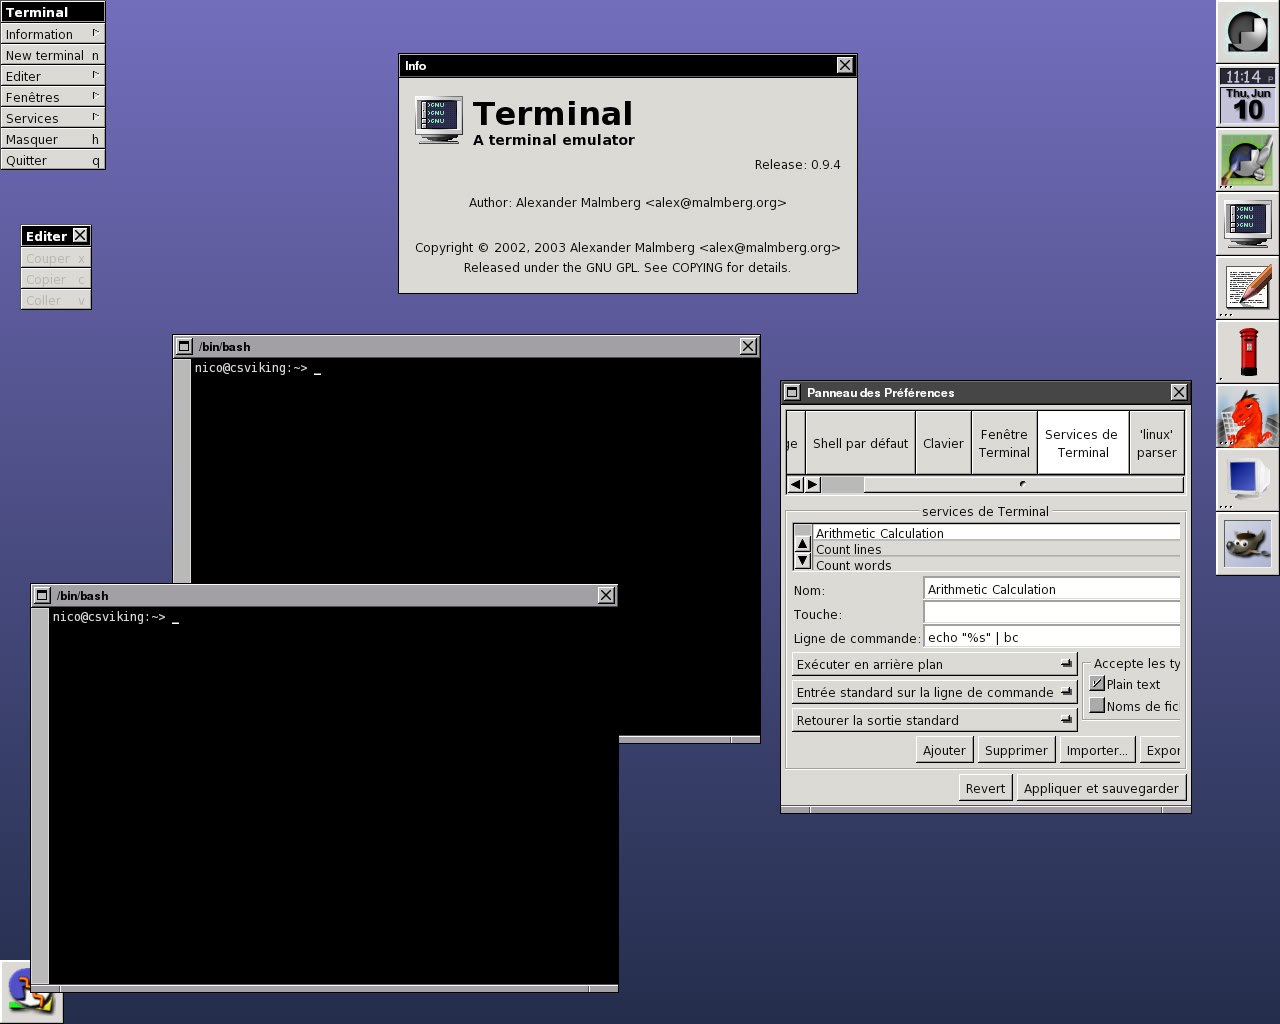Switch to the Clavier tab
The image size is (1280, 1024).
tap(943, 443)
